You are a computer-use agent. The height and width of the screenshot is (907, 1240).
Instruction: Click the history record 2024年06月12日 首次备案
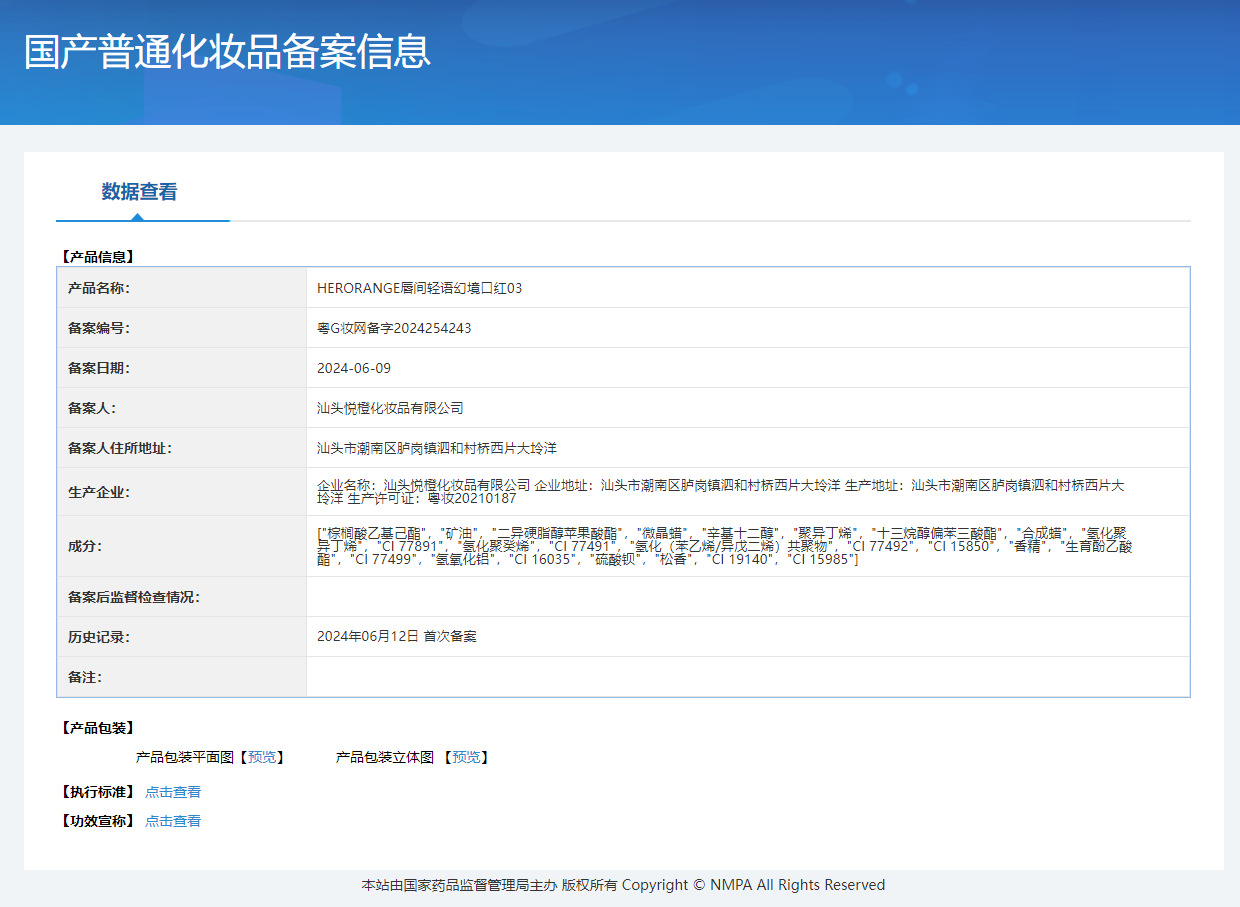(397, 636)
